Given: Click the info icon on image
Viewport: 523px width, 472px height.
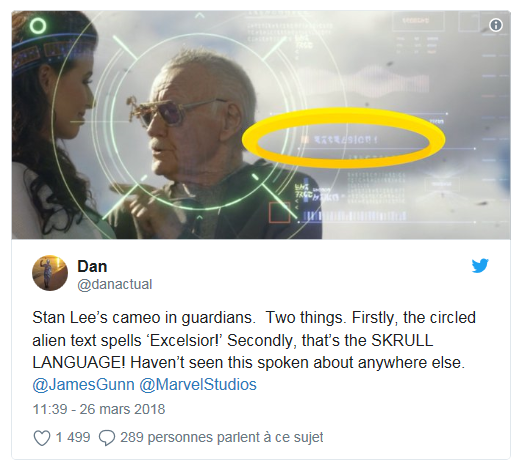Looking at the screenshot, I should (496, 25).
